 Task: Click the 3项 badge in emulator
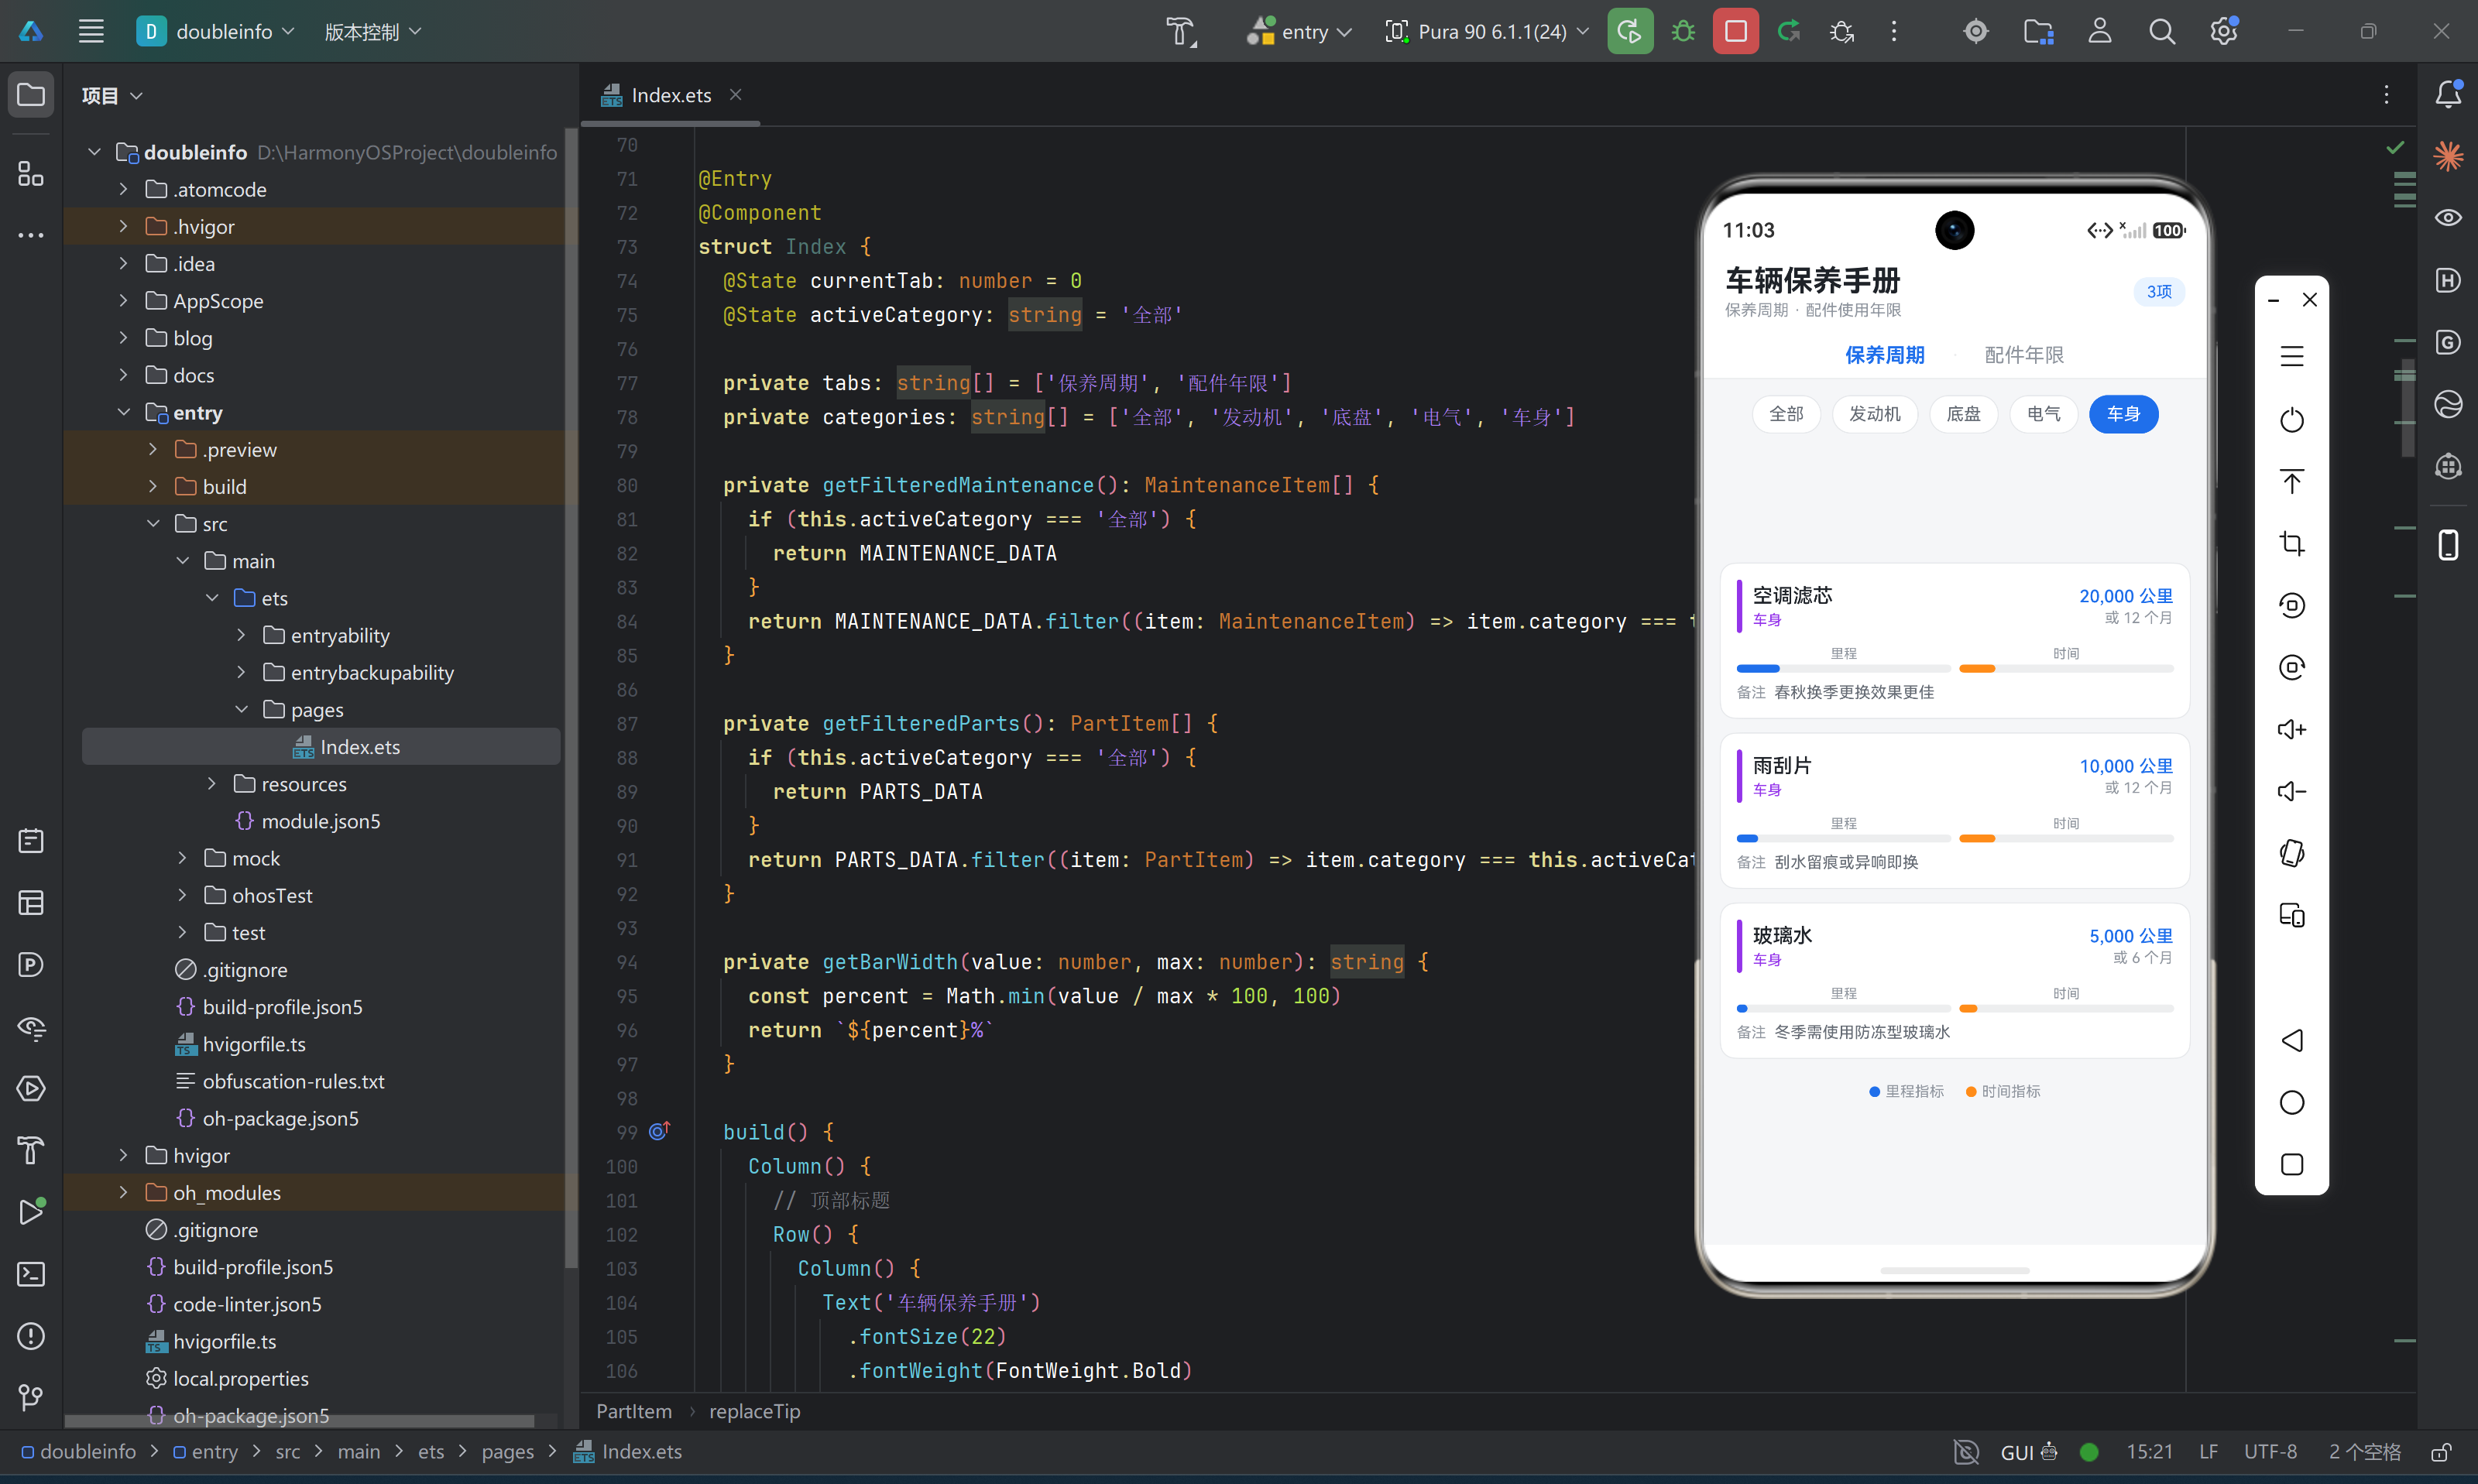click(2159, 291)
